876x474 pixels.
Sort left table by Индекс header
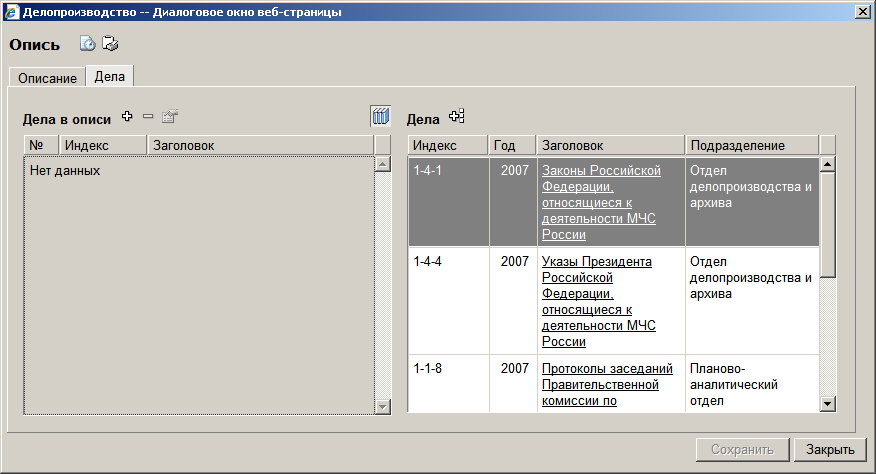(103, 145)
